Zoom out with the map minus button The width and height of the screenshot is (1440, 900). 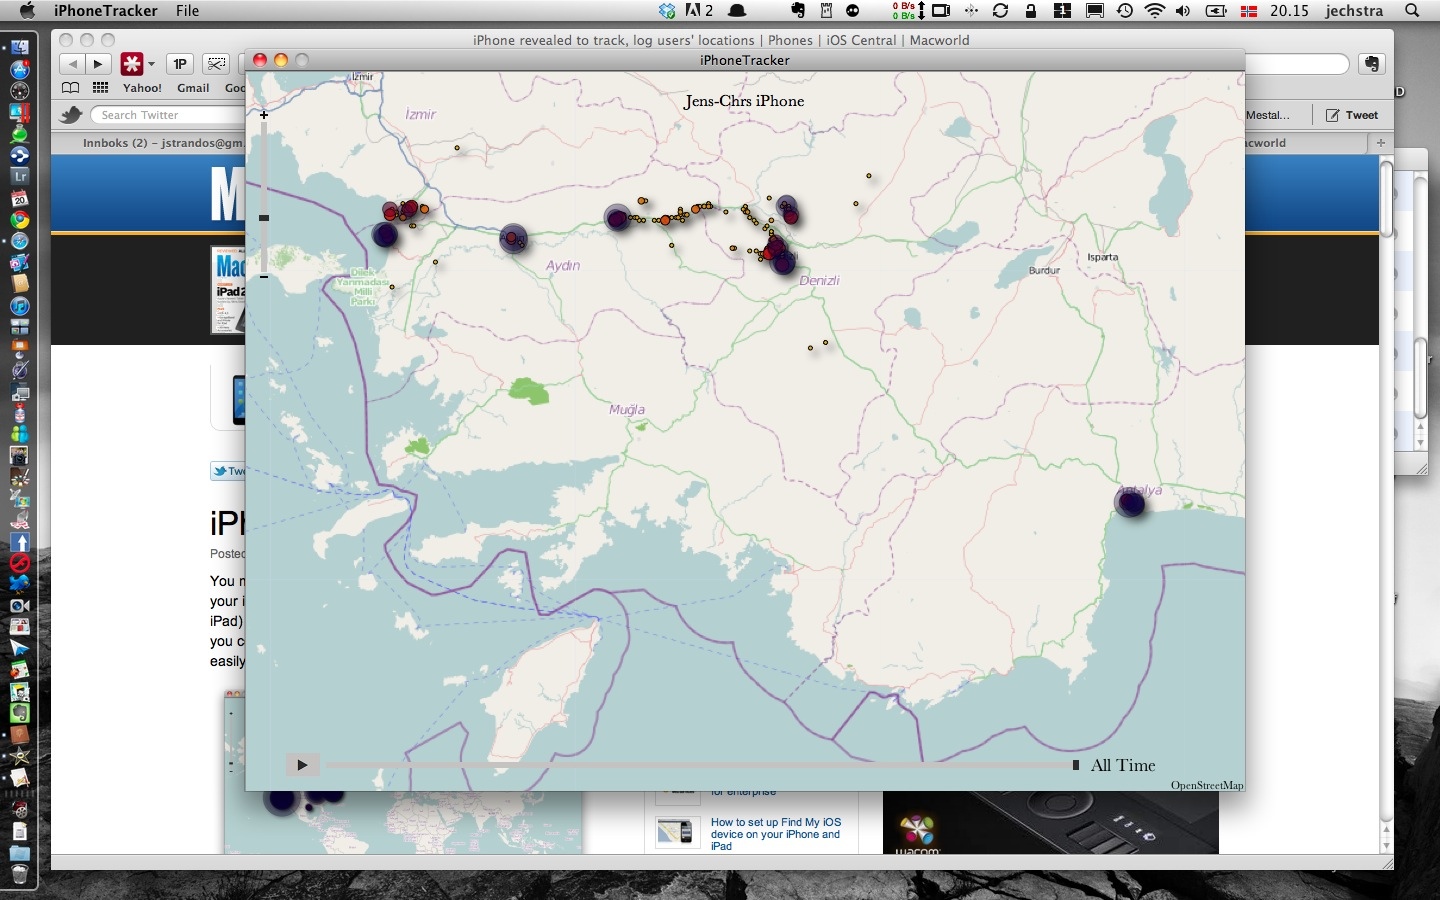pyautogui.click(x=264, y=277)
